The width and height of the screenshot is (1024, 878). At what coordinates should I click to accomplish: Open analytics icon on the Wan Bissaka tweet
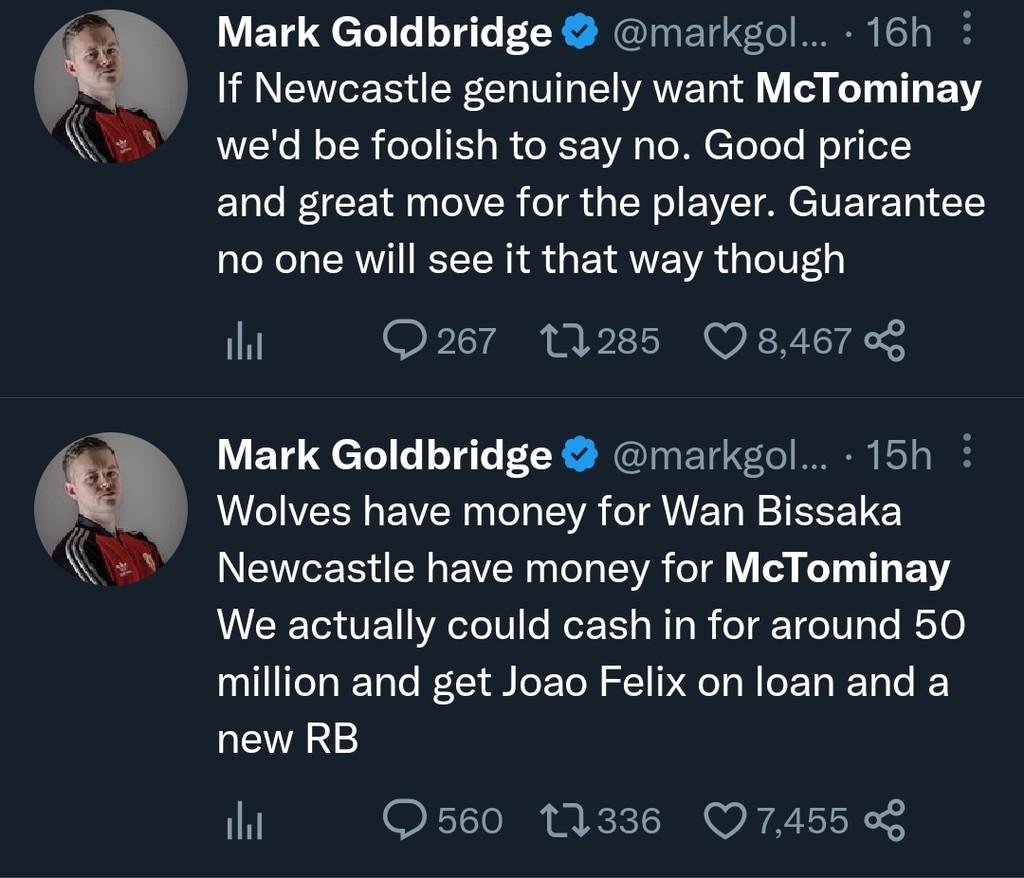coord(243,823)
